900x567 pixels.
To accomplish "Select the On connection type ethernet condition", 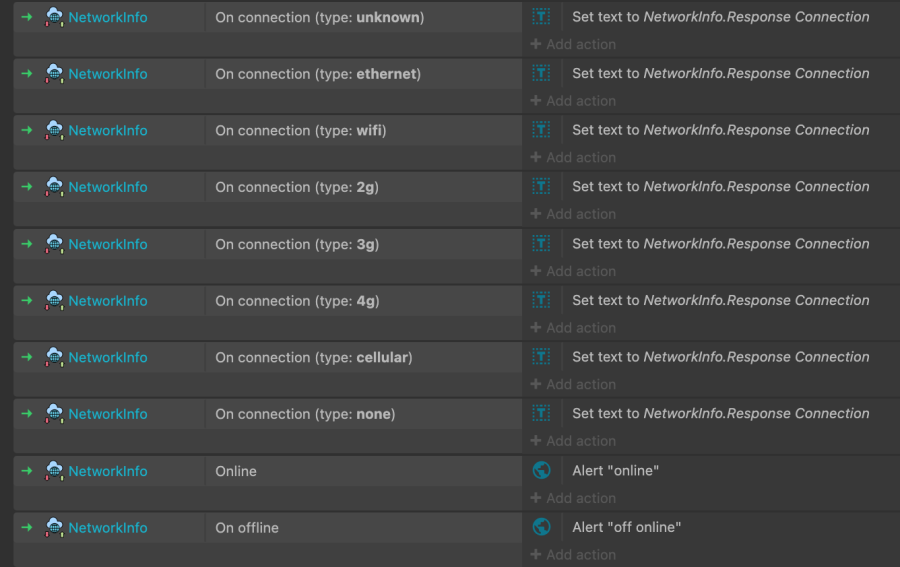I will point(318,74).
